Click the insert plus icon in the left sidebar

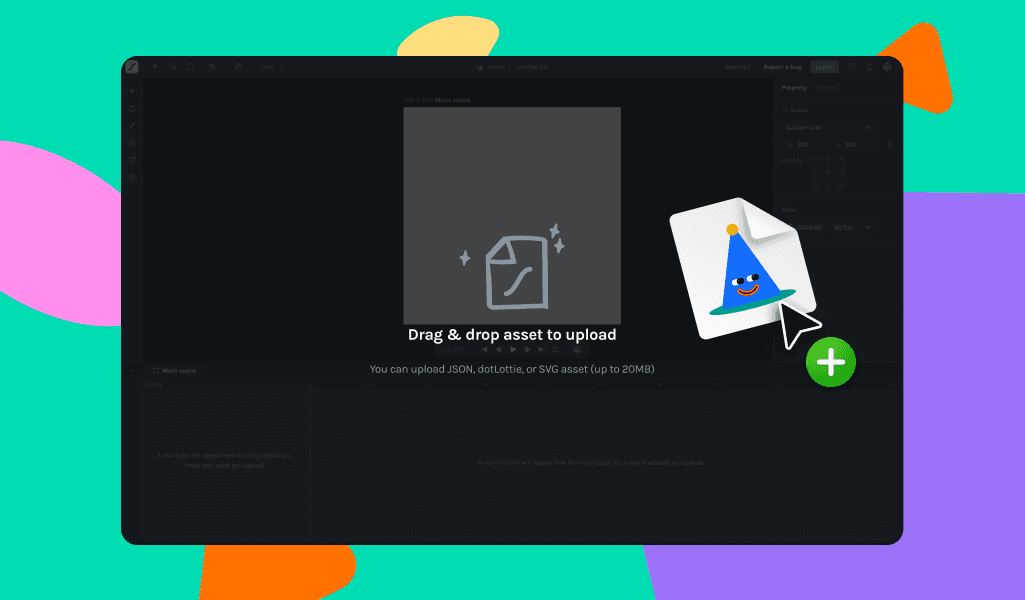tap(131, 91)
